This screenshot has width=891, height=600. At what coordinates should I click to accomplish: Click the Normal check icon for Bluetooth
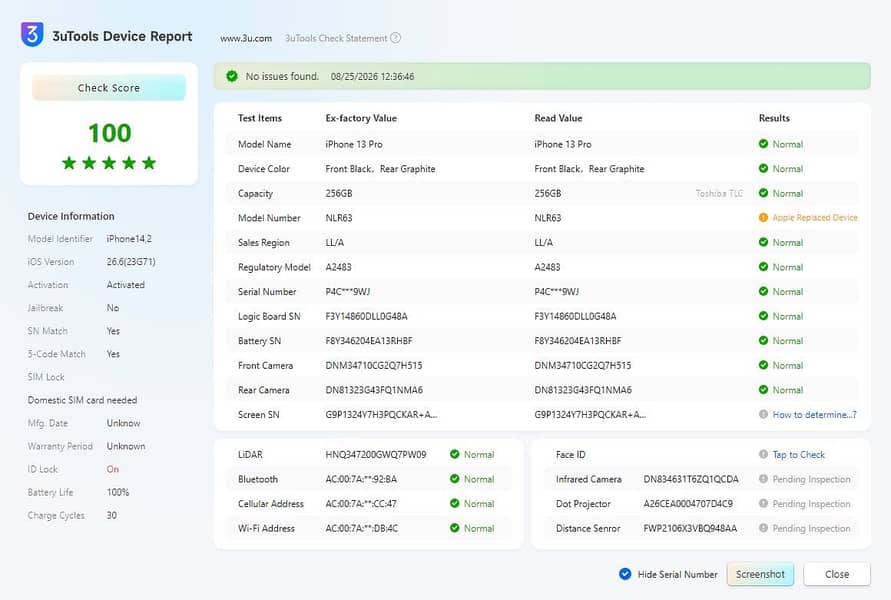455,478
